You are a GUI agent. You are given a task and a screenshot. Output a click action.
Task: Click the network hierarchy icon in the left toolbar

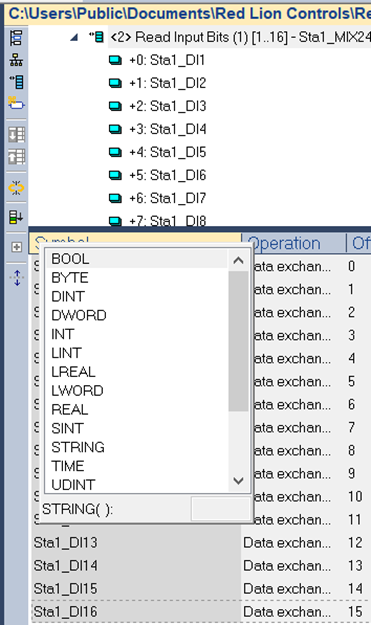pyautogui.click(x=16, y=61)
